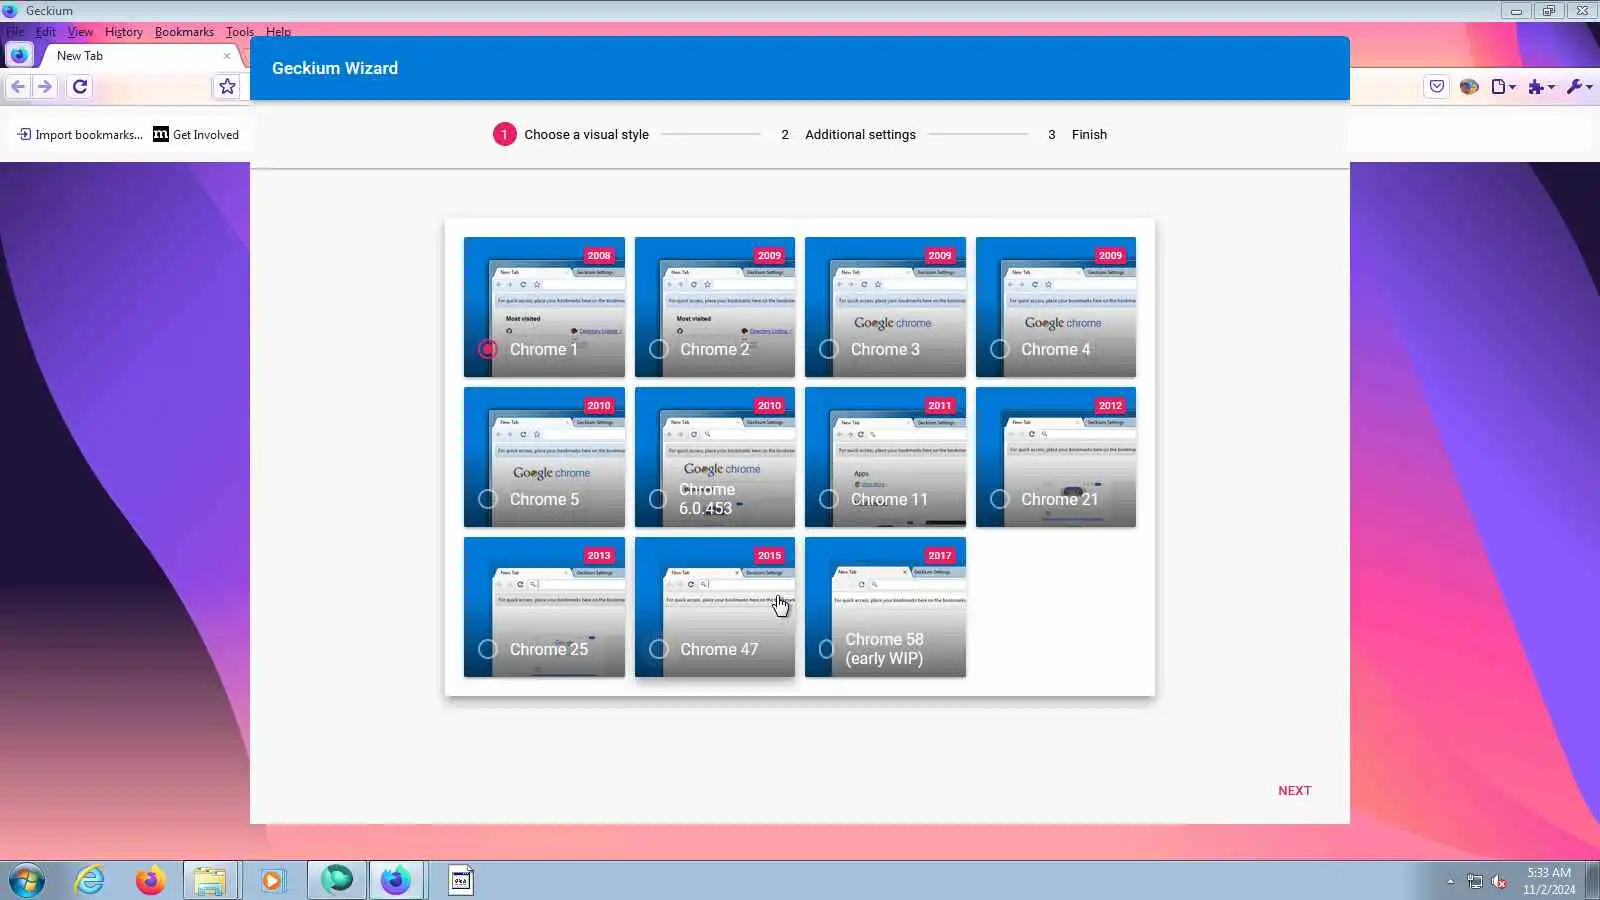The image size is (1600, 900).
Task: Open the History menu
Action: pos(124,32)
